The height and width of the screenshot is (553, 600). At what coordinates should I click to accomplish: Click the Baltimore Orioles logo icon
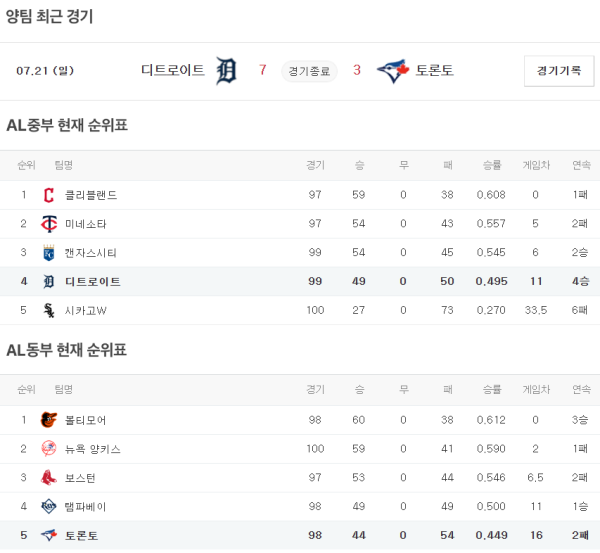click(49, 420)
